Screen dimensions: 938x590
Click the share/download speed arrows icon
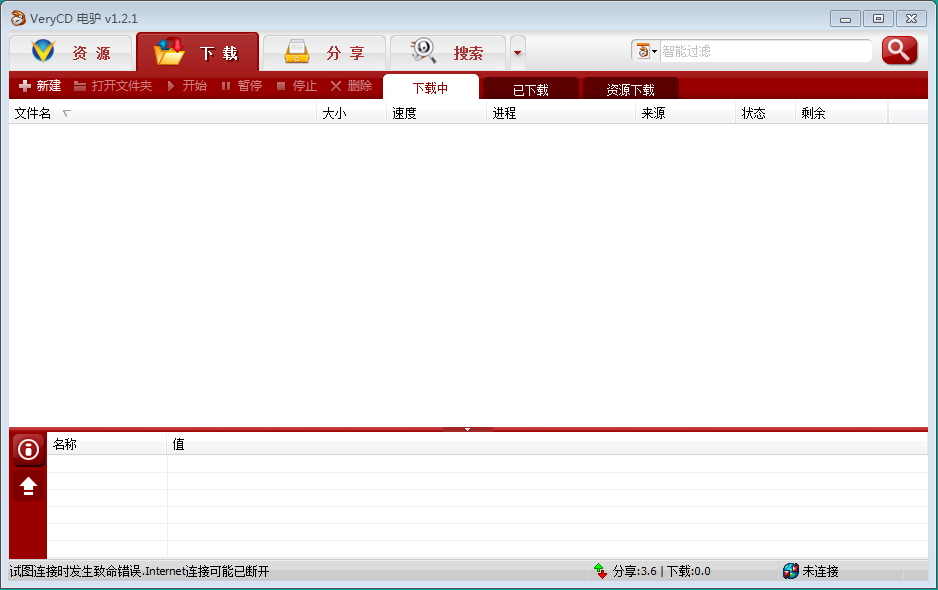[x=600, y=571]
